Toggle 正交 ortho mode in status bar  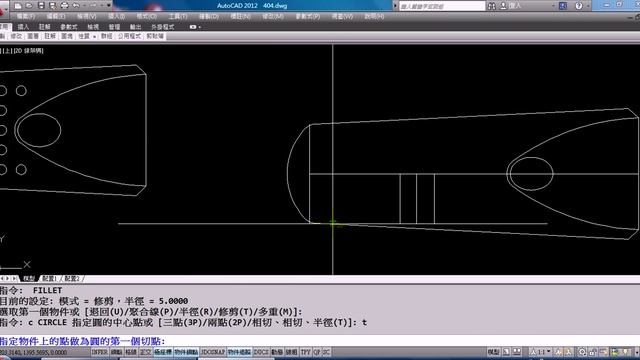coord(145,352)
